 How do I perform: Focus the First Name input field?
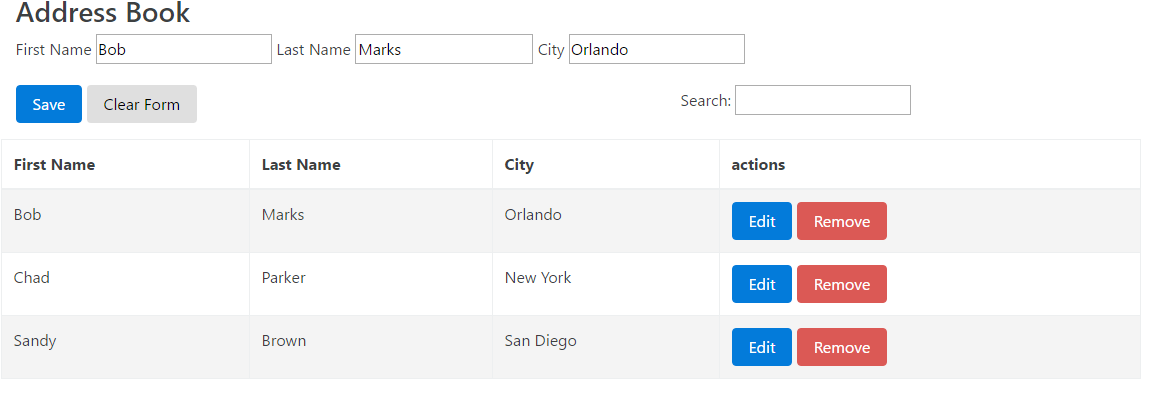pos(184,49)
